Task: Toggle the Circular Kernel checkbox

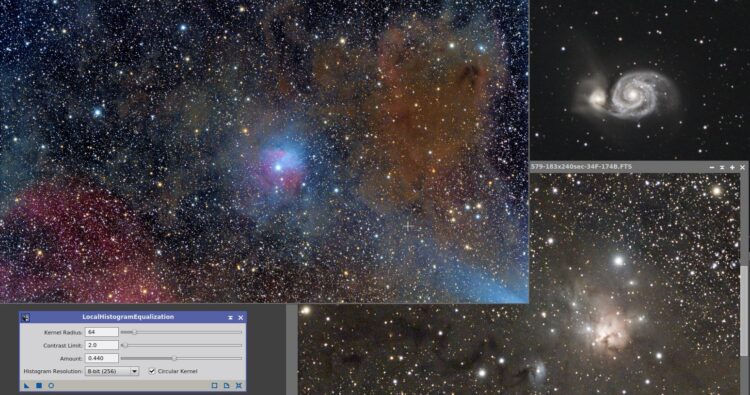Action: [x=152, y=371]
